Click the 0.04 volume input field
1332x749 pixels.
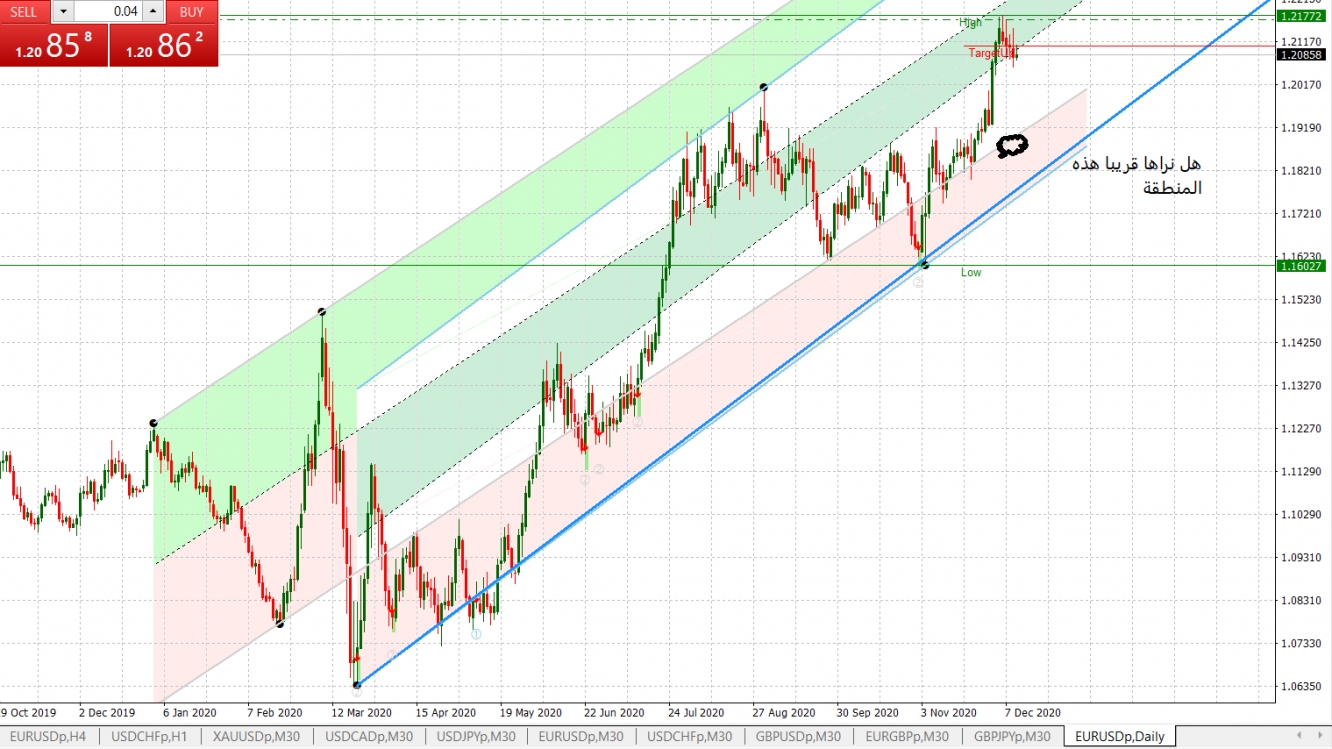(108, 12)
